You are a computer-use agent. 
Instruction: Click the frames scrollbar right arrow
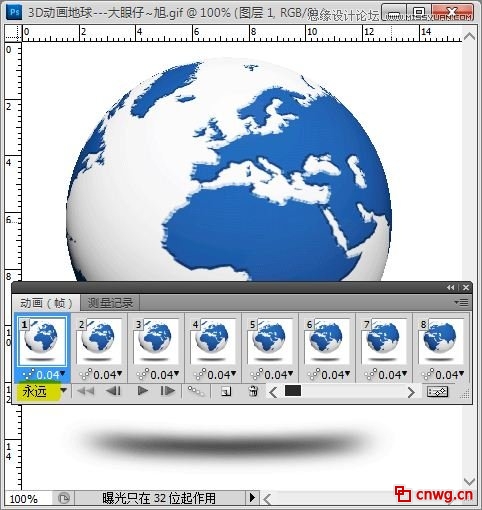click(x=411, y=392)
